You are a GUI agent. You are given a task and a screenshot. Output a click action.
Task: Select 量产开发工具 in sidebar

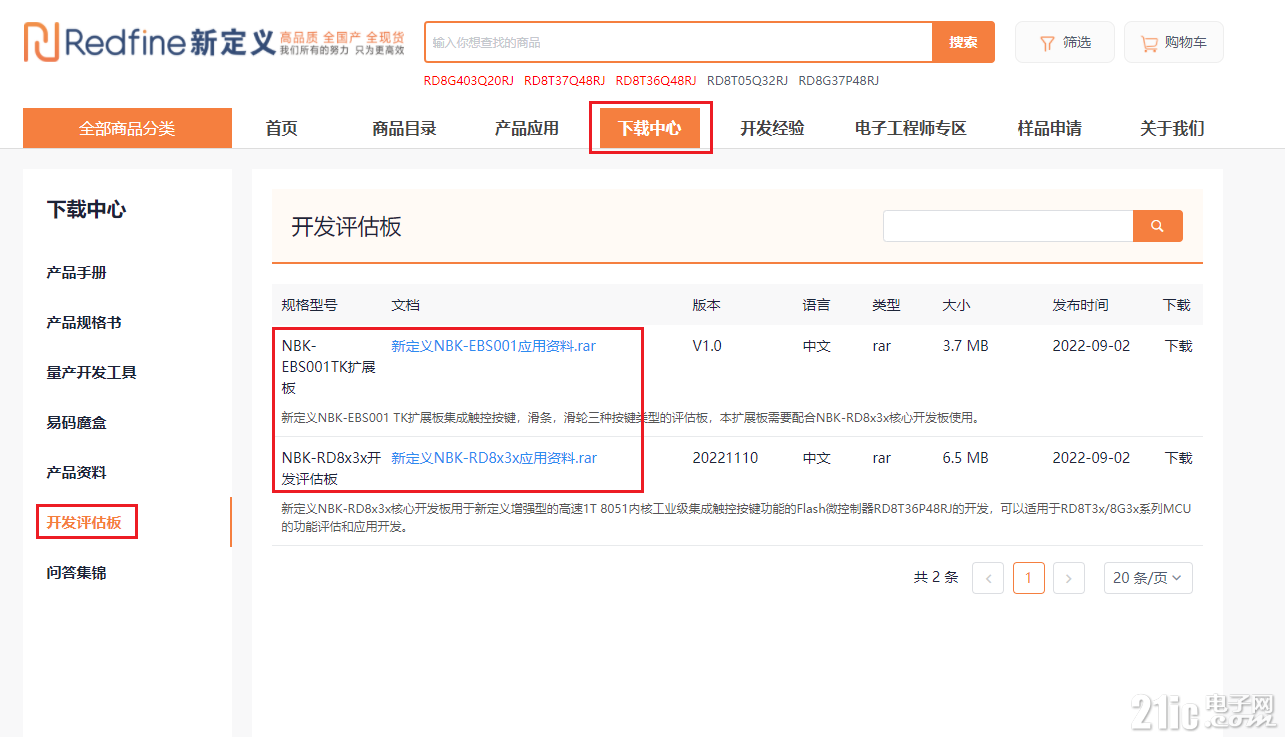pyautogui.click(x=91, y=372)
